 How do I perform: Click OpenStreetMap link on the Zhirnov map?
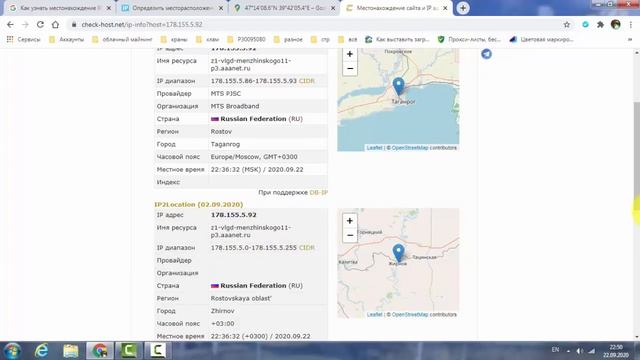tap(410, 315)
